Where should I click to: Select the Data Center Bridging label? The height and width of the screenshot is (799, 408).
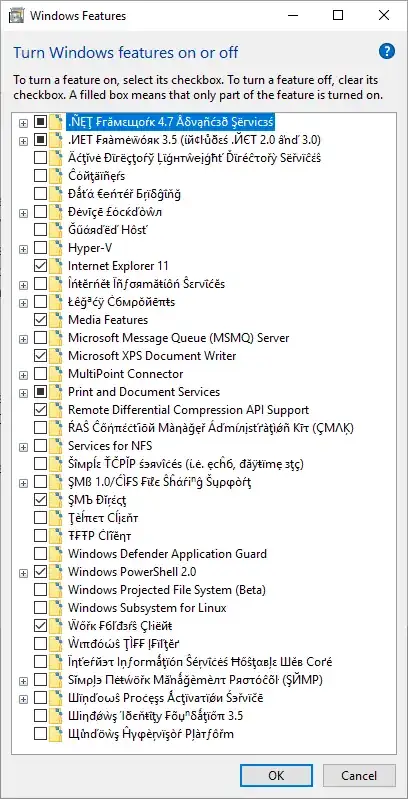pos(124,194)
